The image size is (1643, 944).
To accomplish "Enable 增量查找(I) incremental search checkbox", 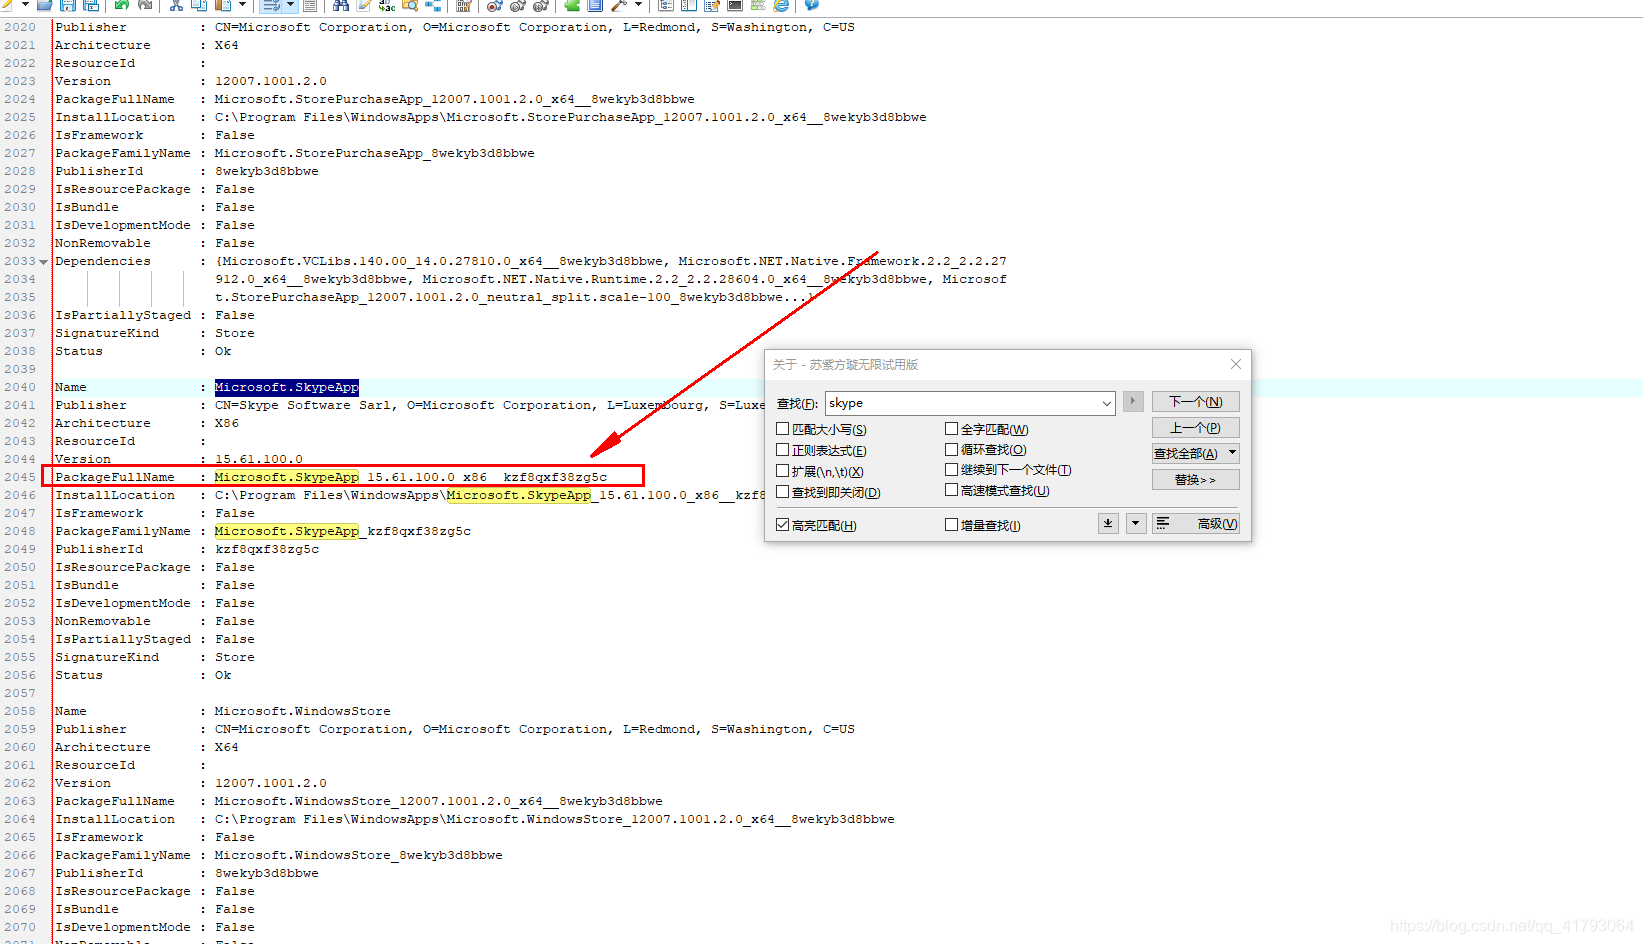I will tap(952, 525).
